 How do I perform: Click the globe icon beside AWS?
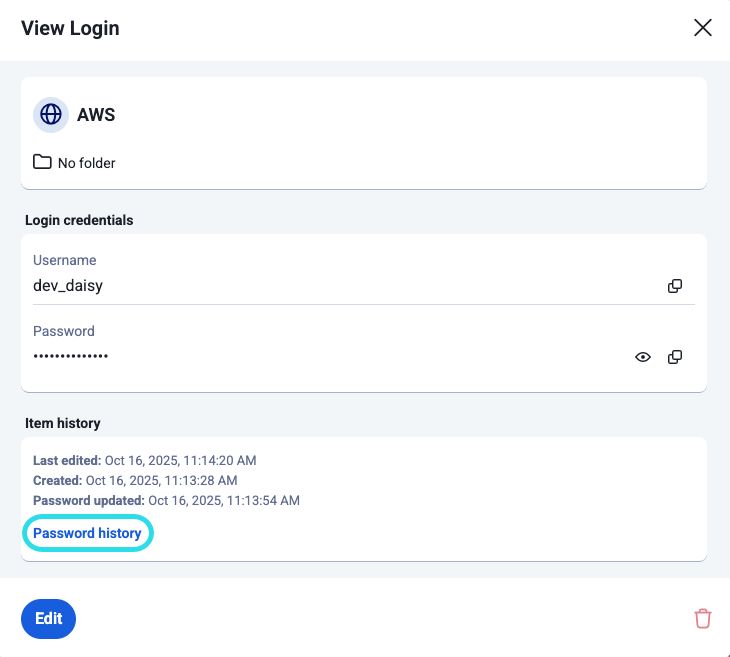[x=50, y=115]
